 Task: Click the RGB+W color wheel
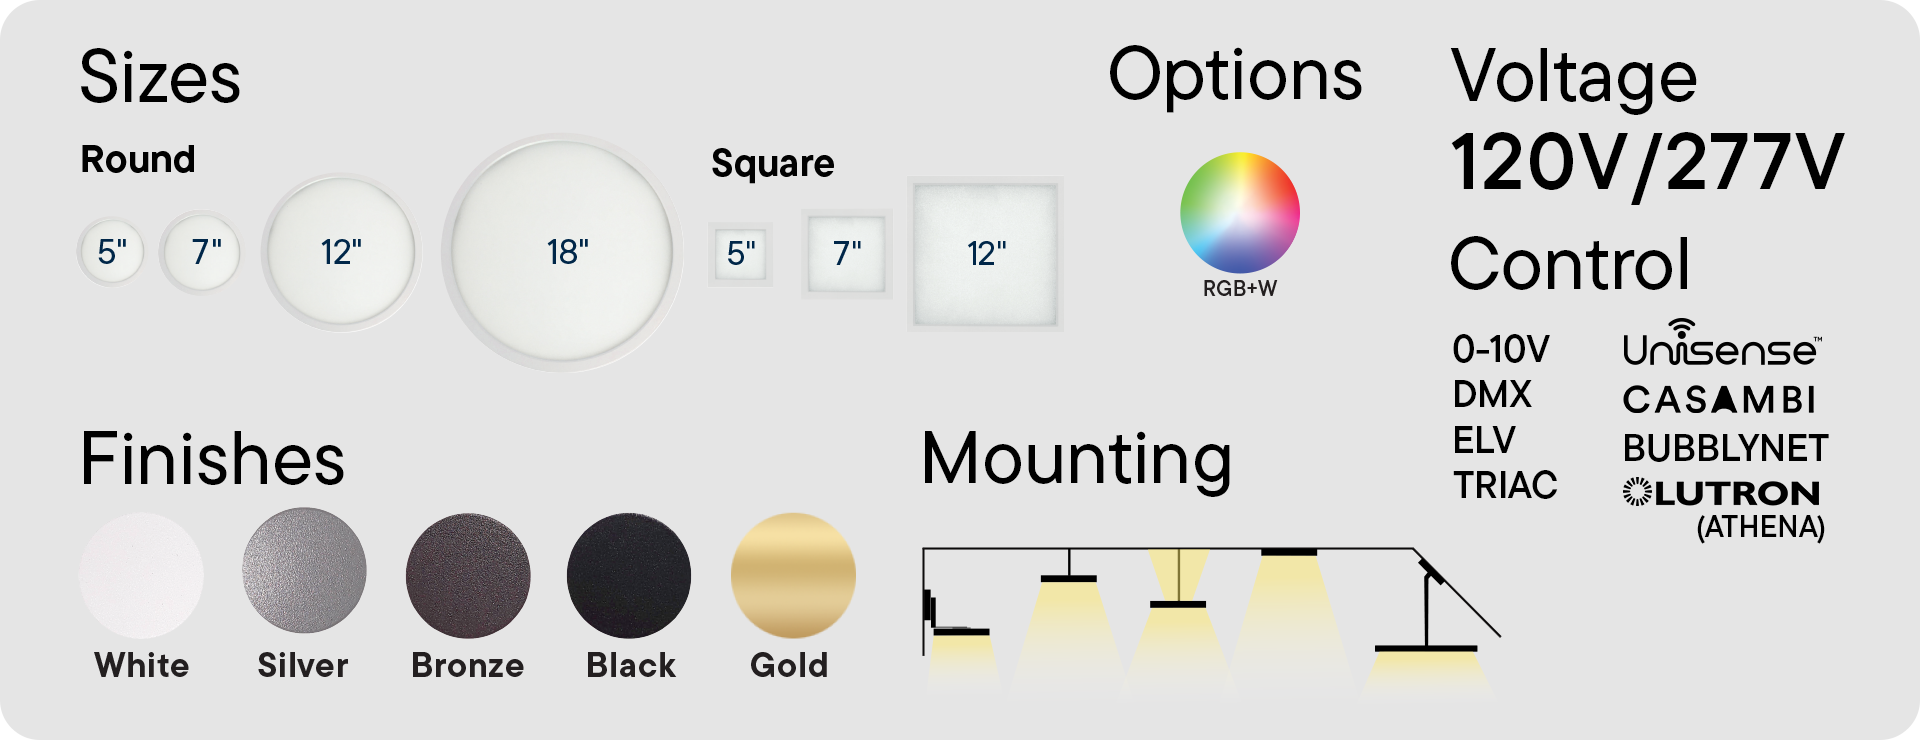coord(1239,213)
